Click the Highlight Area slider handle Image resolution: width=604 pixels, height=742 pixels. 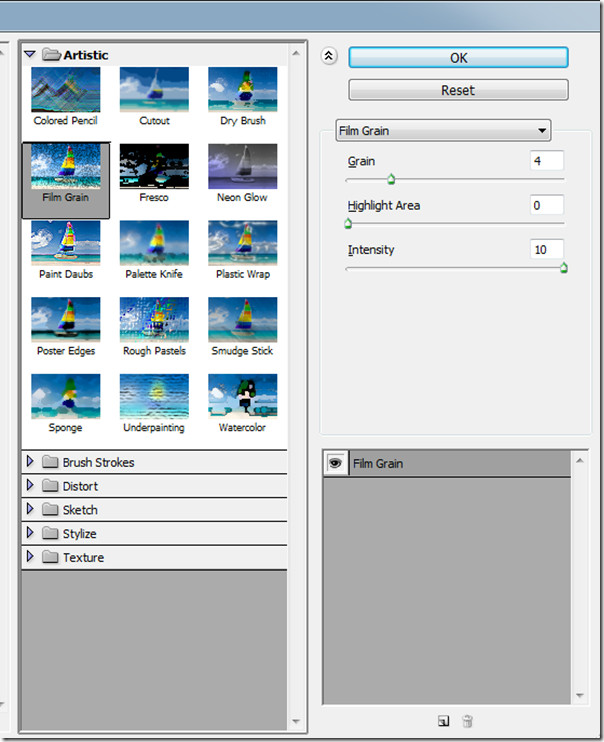pos(348,223)
